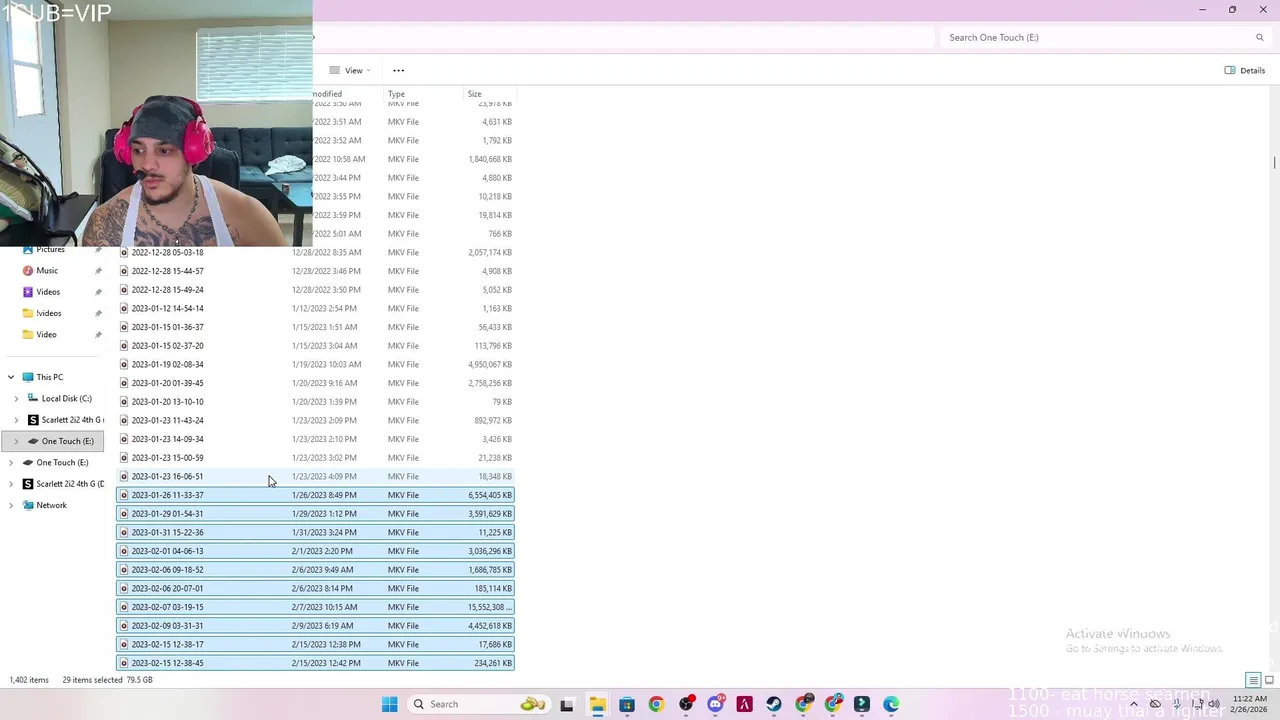Click the Music folder icon in sidebar
The image size is (1280, 720).
tap(28, 271)
